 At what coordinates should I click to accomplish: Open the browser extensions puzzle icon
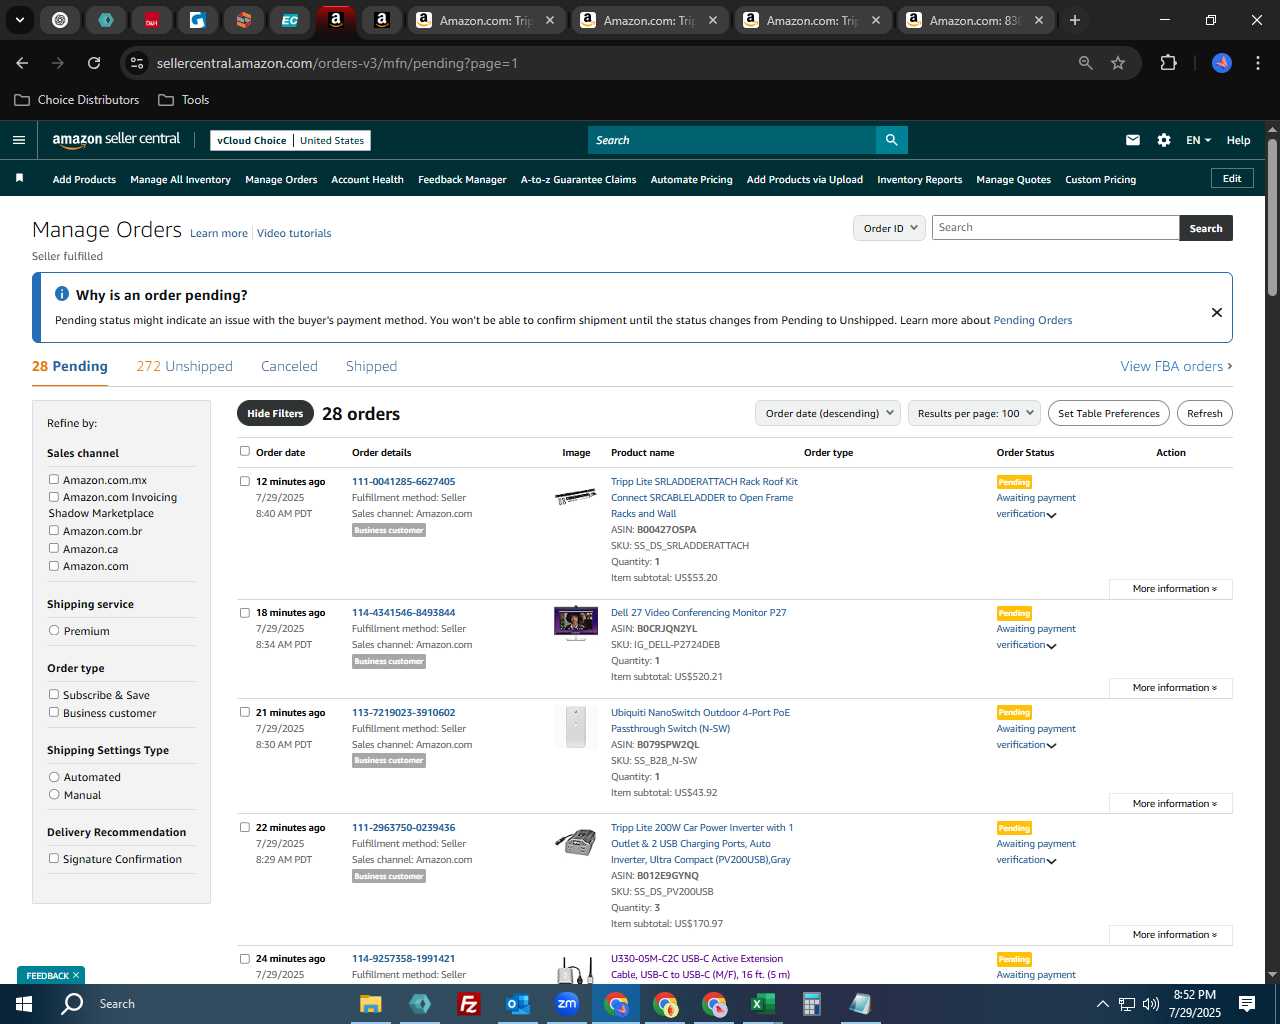pyautogui.click(x=1168, y=63)
